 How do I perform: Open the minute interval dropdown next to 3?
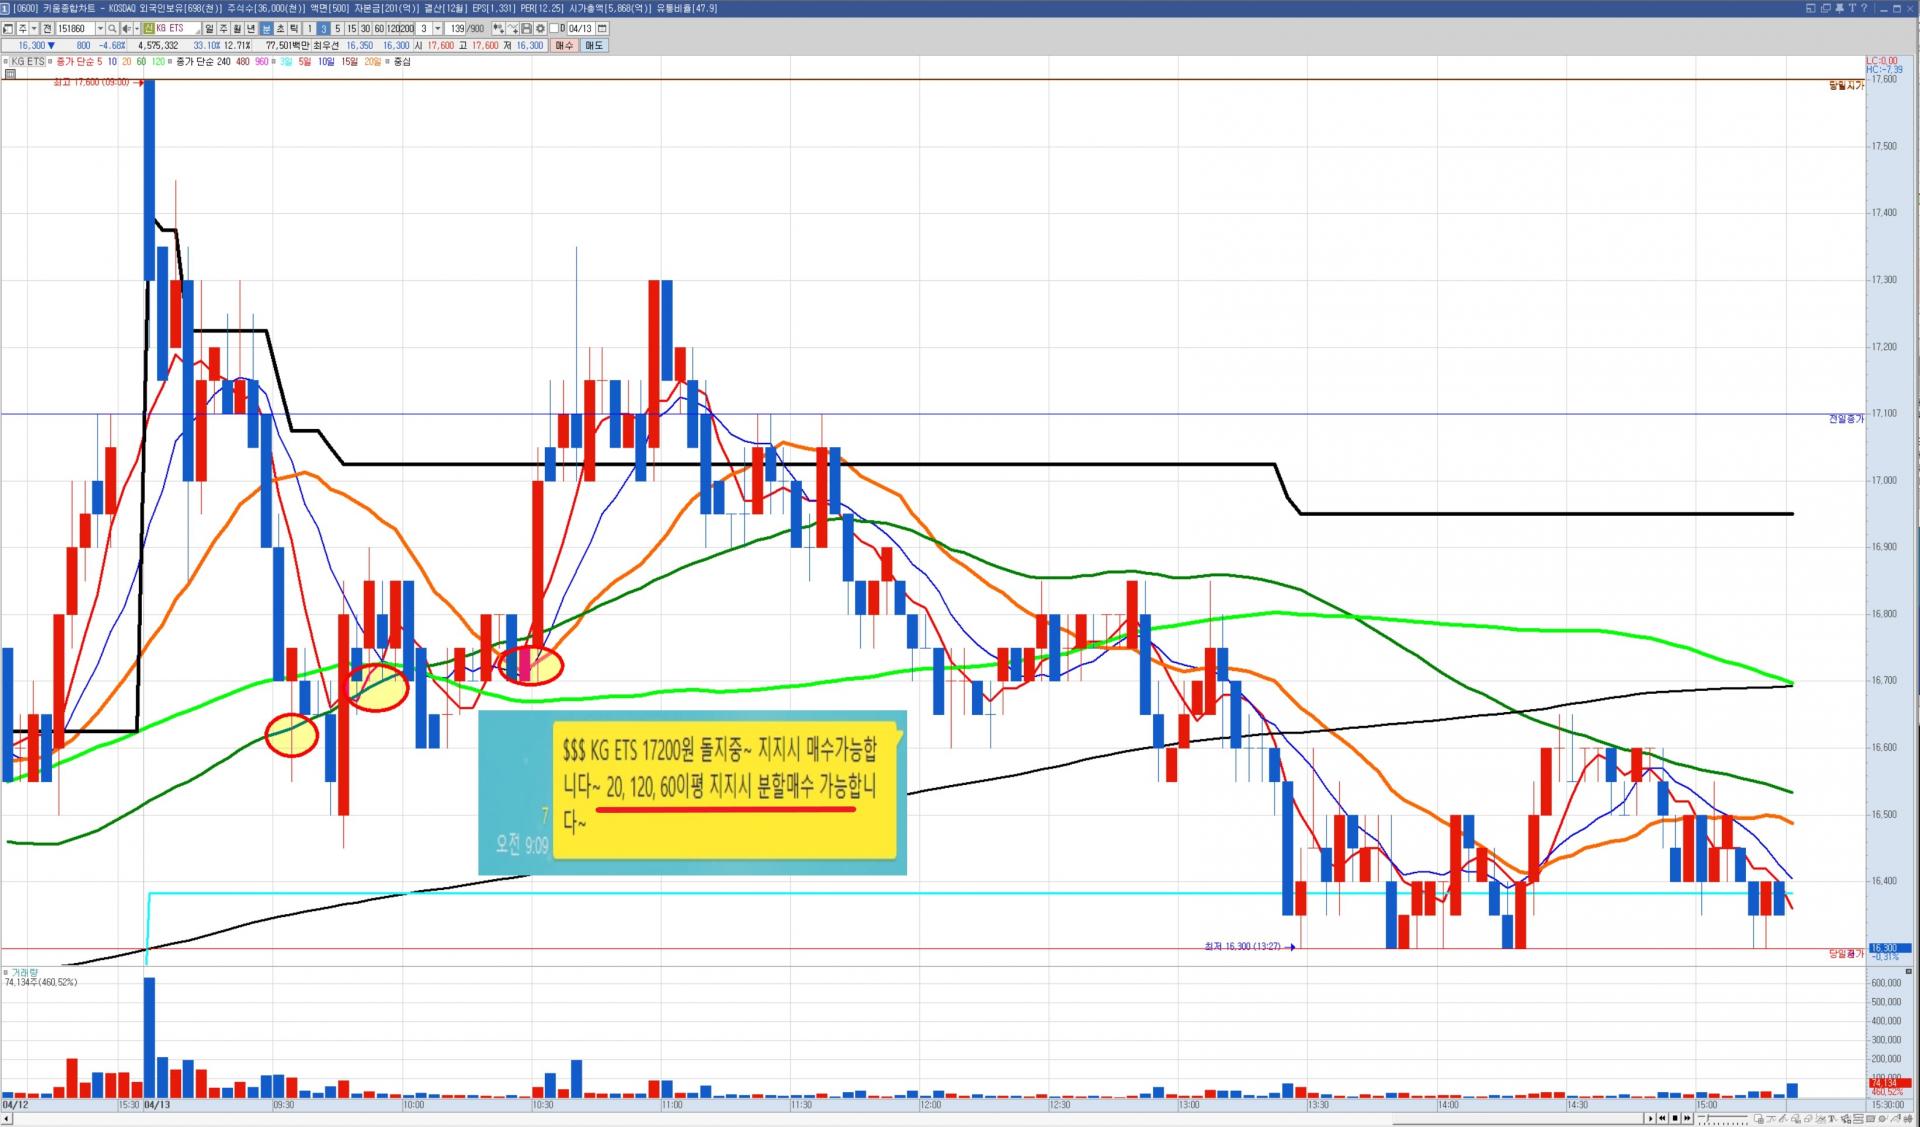click(437, 29)
